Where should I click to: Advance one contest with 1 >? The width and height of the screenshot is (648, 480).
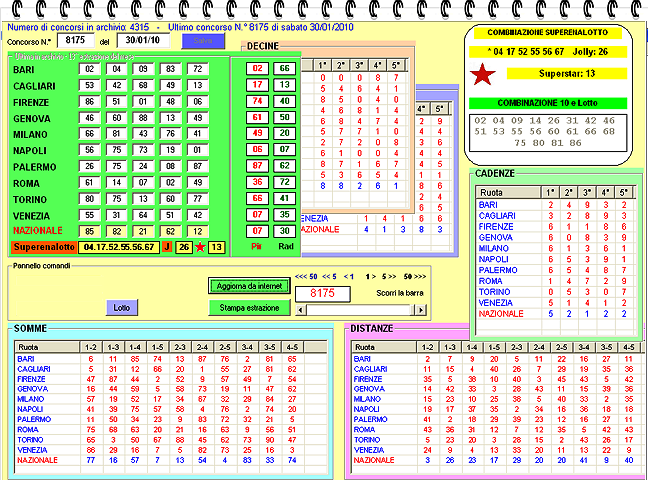click(x=371, y=277)
